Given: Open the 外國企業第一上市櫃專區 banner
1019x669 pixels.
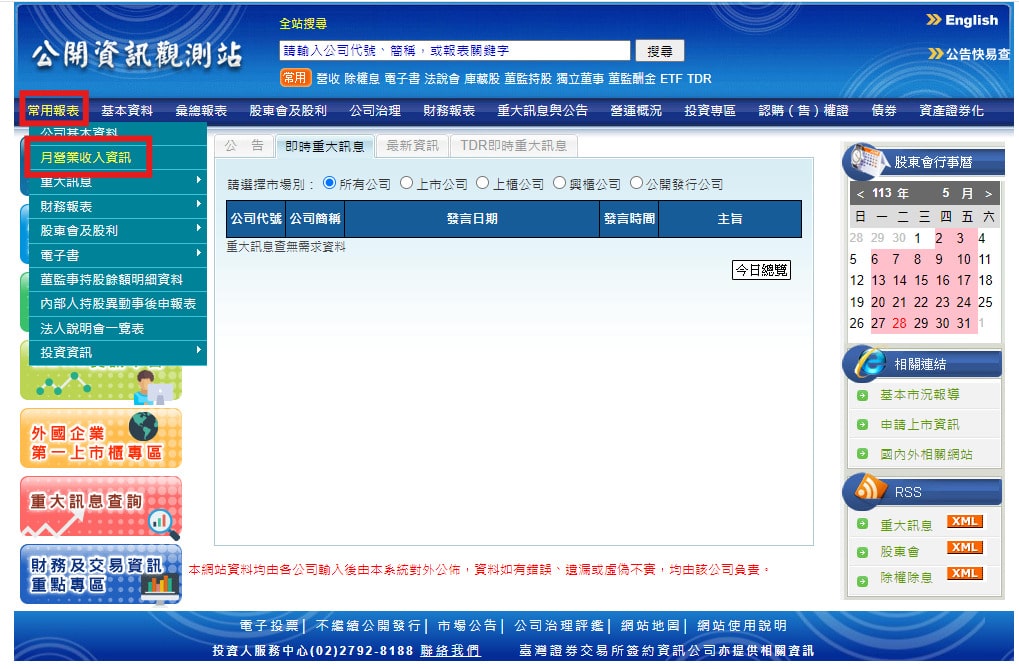Looking at the screenshot, I should (x=97, y=437).
